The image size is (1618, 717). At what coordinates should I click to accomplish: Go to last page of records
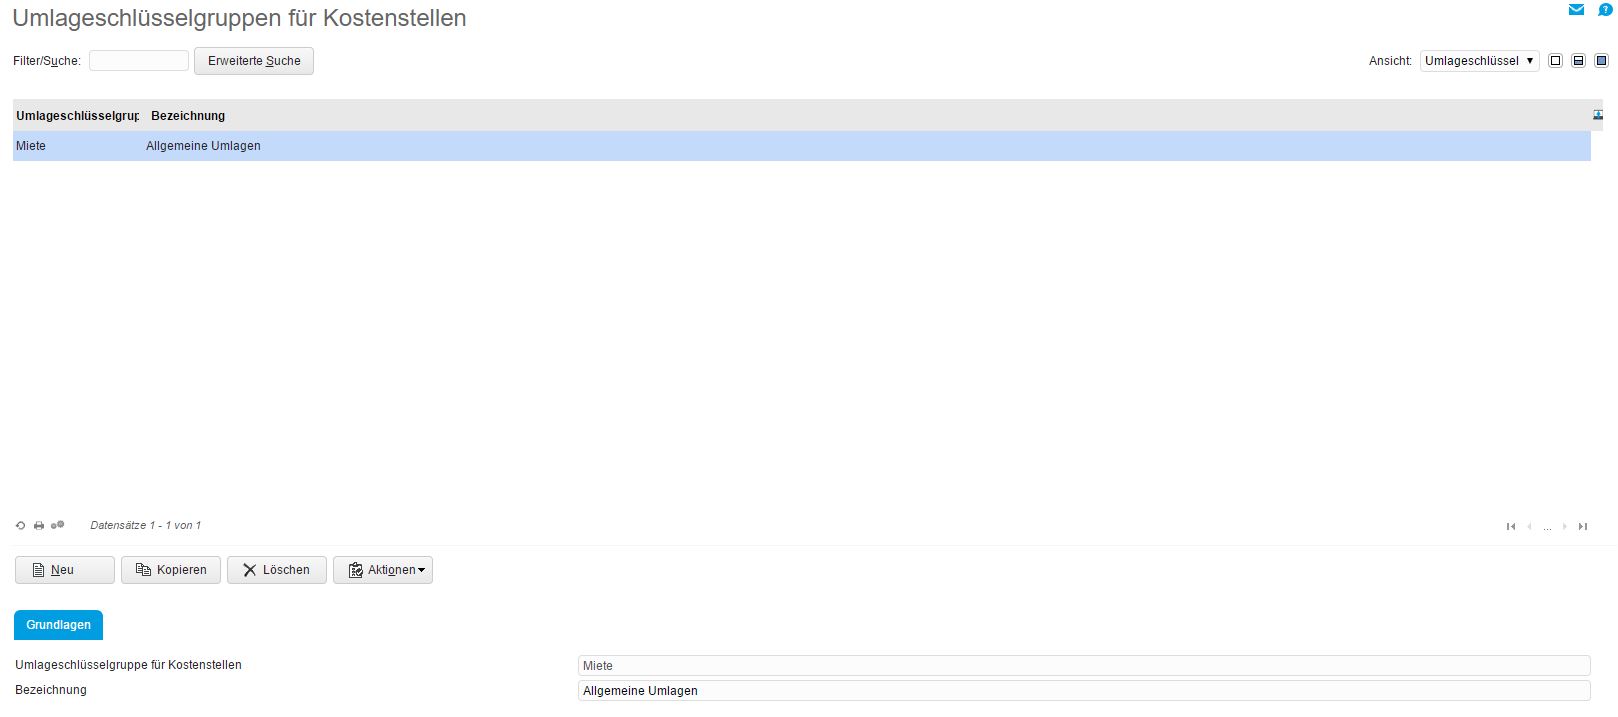point(1583,527)
